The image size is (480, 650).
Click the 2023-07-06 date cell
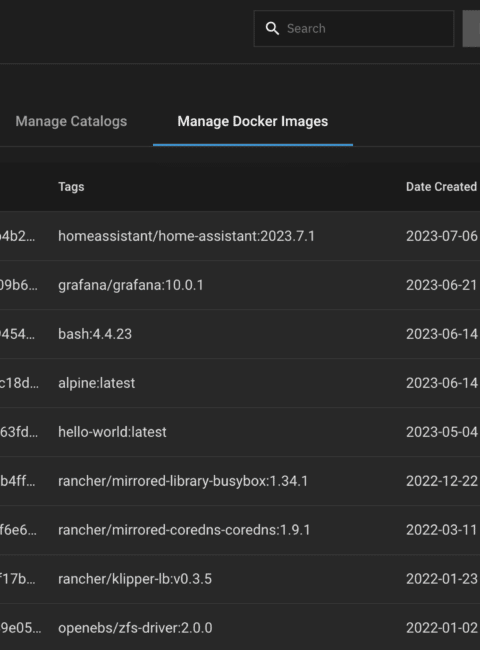pyautogui.click(x=442, y=236)
